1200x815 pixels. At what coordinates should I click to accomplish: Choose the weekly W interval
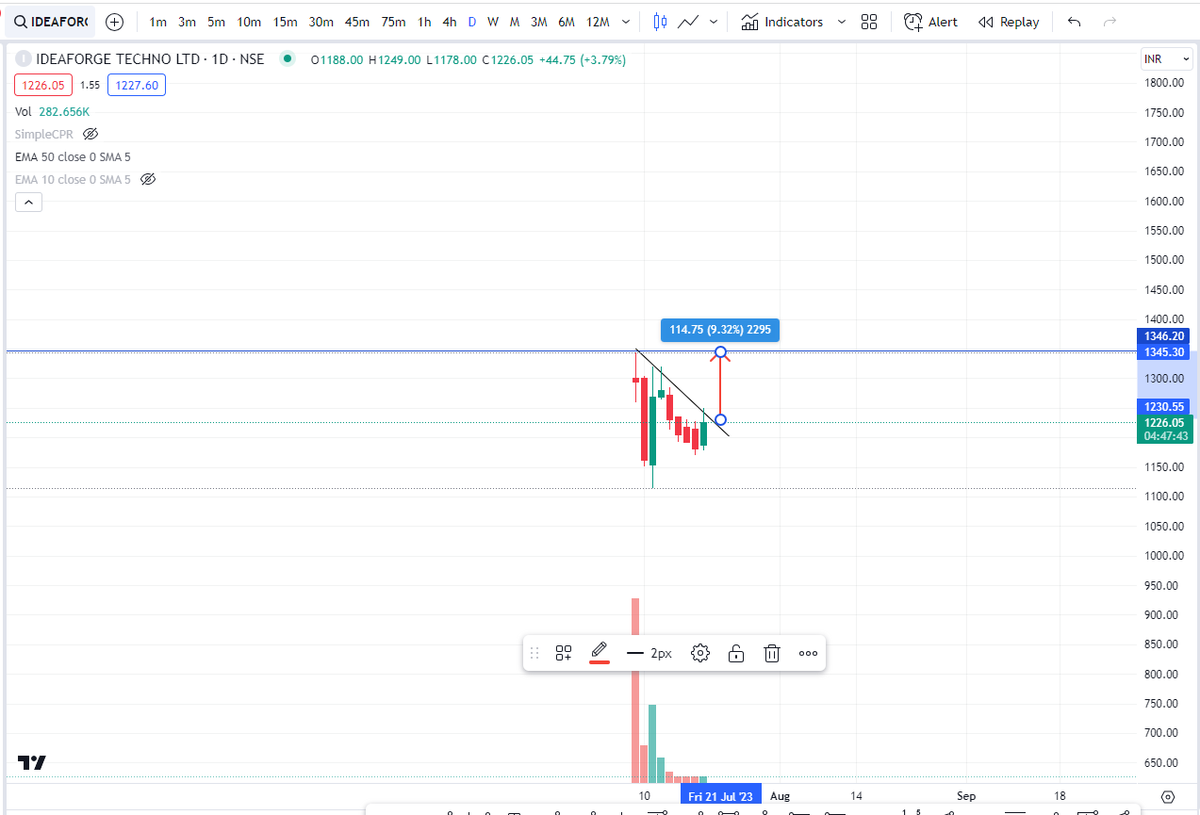click(493, 22)
